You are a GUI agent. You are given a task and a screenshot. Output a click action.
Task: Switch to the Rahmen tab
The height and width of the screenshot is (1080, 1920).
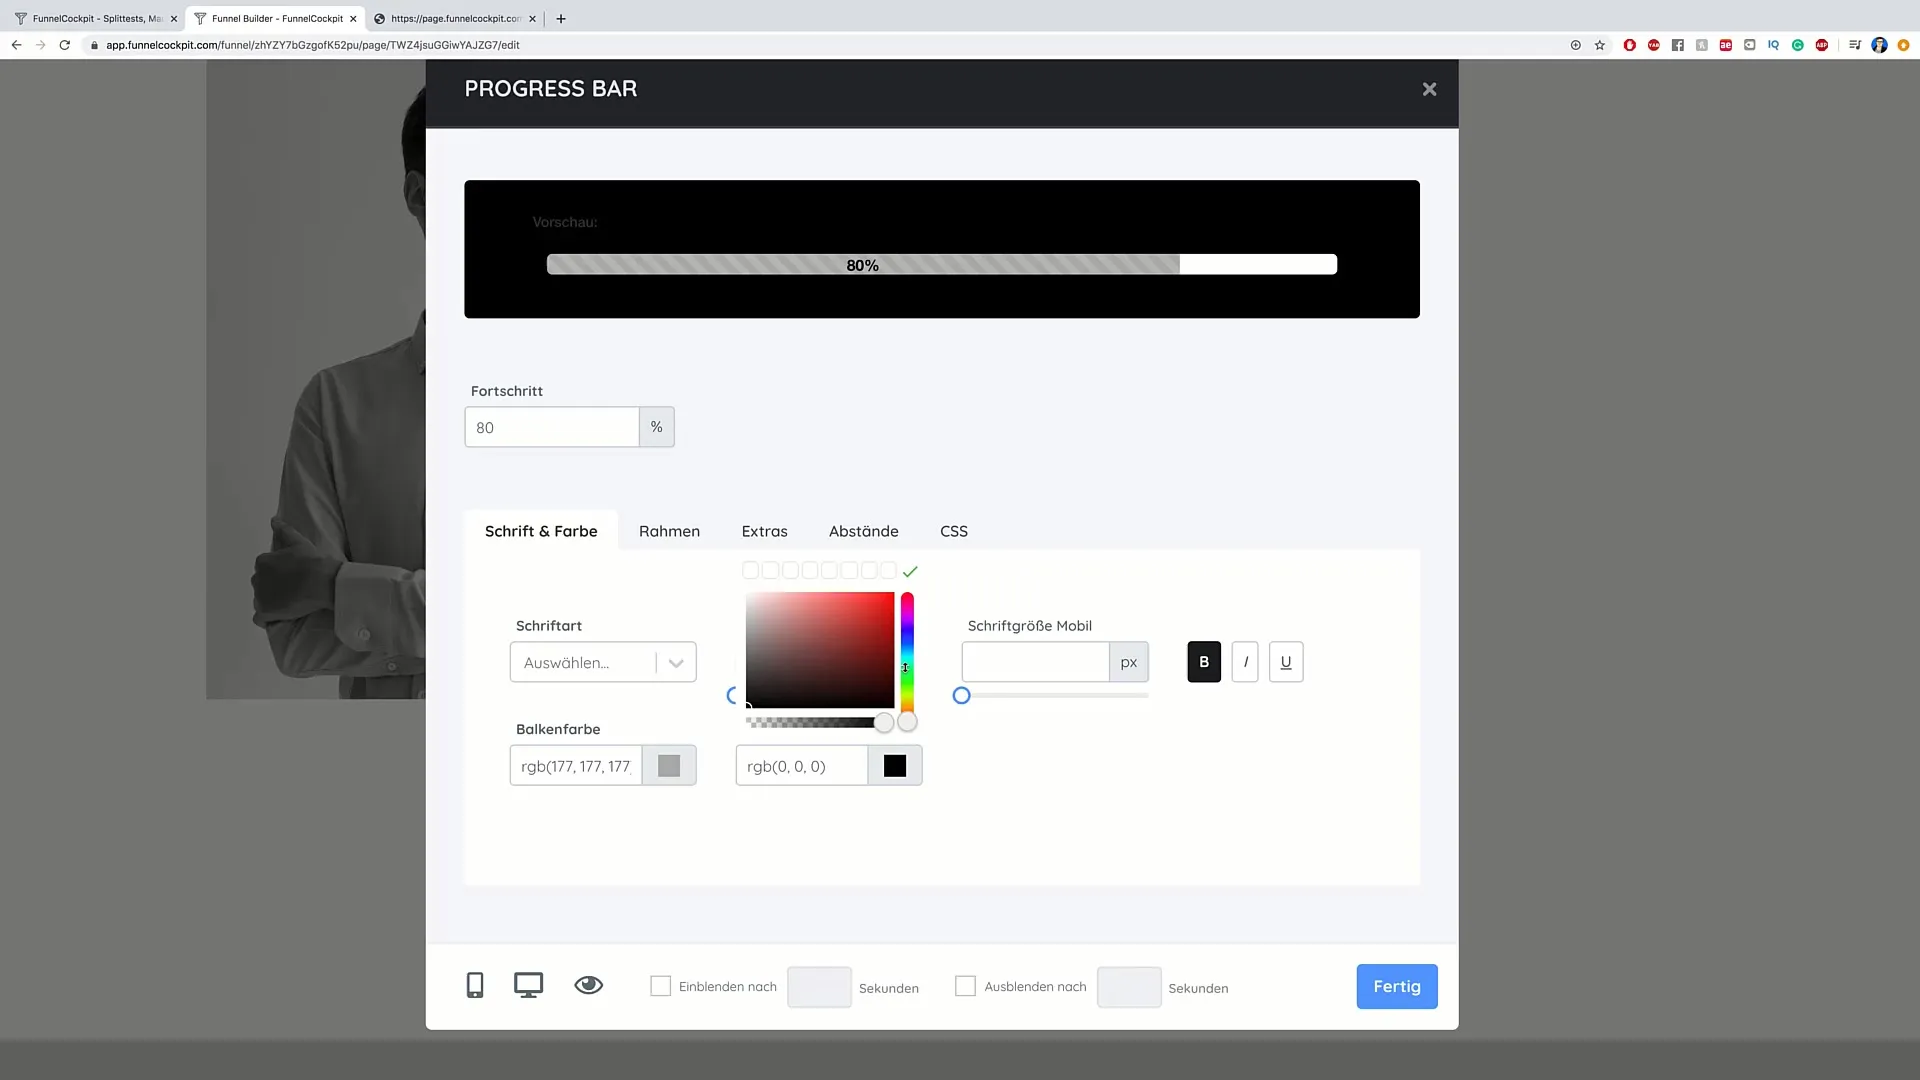[x=670, y=530]
